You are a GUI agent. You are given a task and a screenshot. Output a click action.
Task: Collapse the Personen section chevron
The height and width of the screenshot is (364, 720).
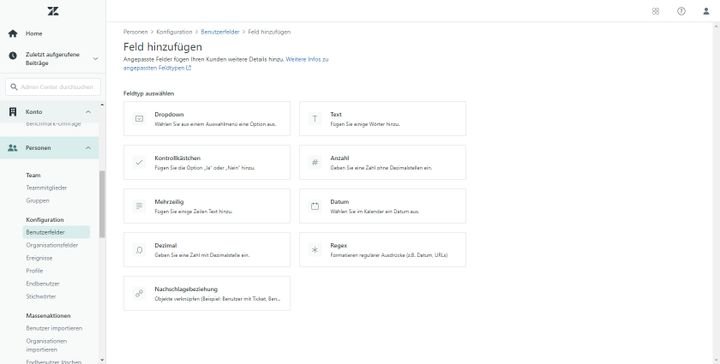[x=88, y=148]
